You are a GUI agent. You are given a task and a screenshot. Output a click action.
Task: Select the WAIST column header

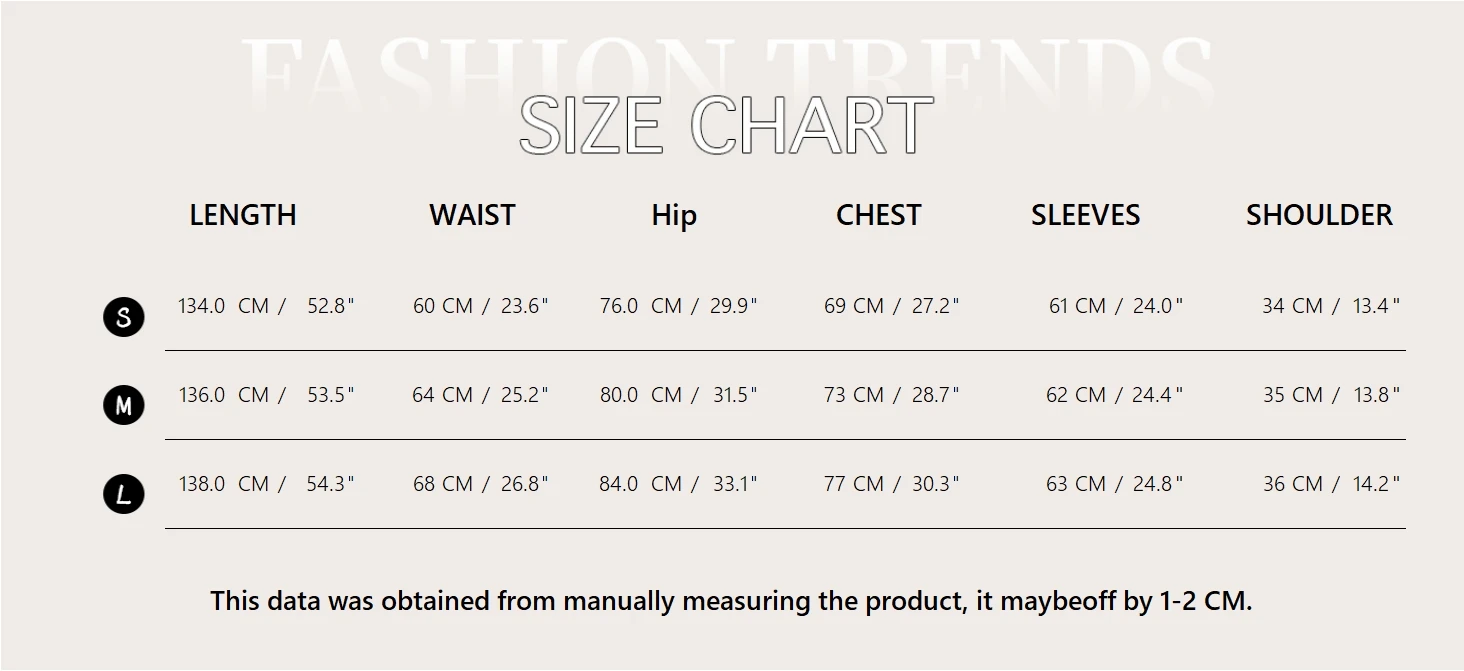(472, 215)
